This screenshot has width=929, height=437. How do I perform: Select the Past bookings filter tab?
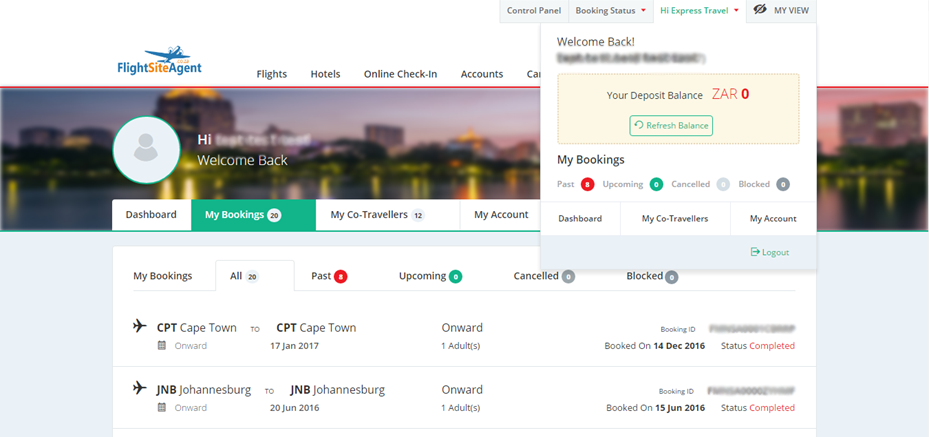point(329,276)
